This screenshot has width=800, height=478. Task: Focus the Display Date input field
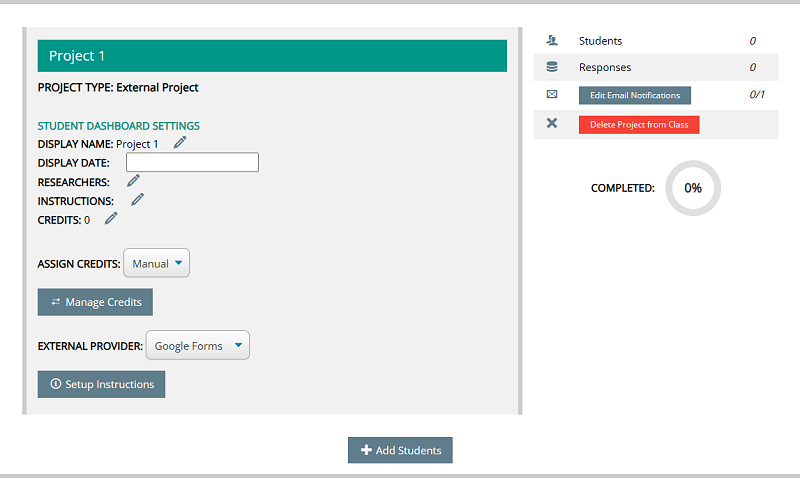coord(192,162)
